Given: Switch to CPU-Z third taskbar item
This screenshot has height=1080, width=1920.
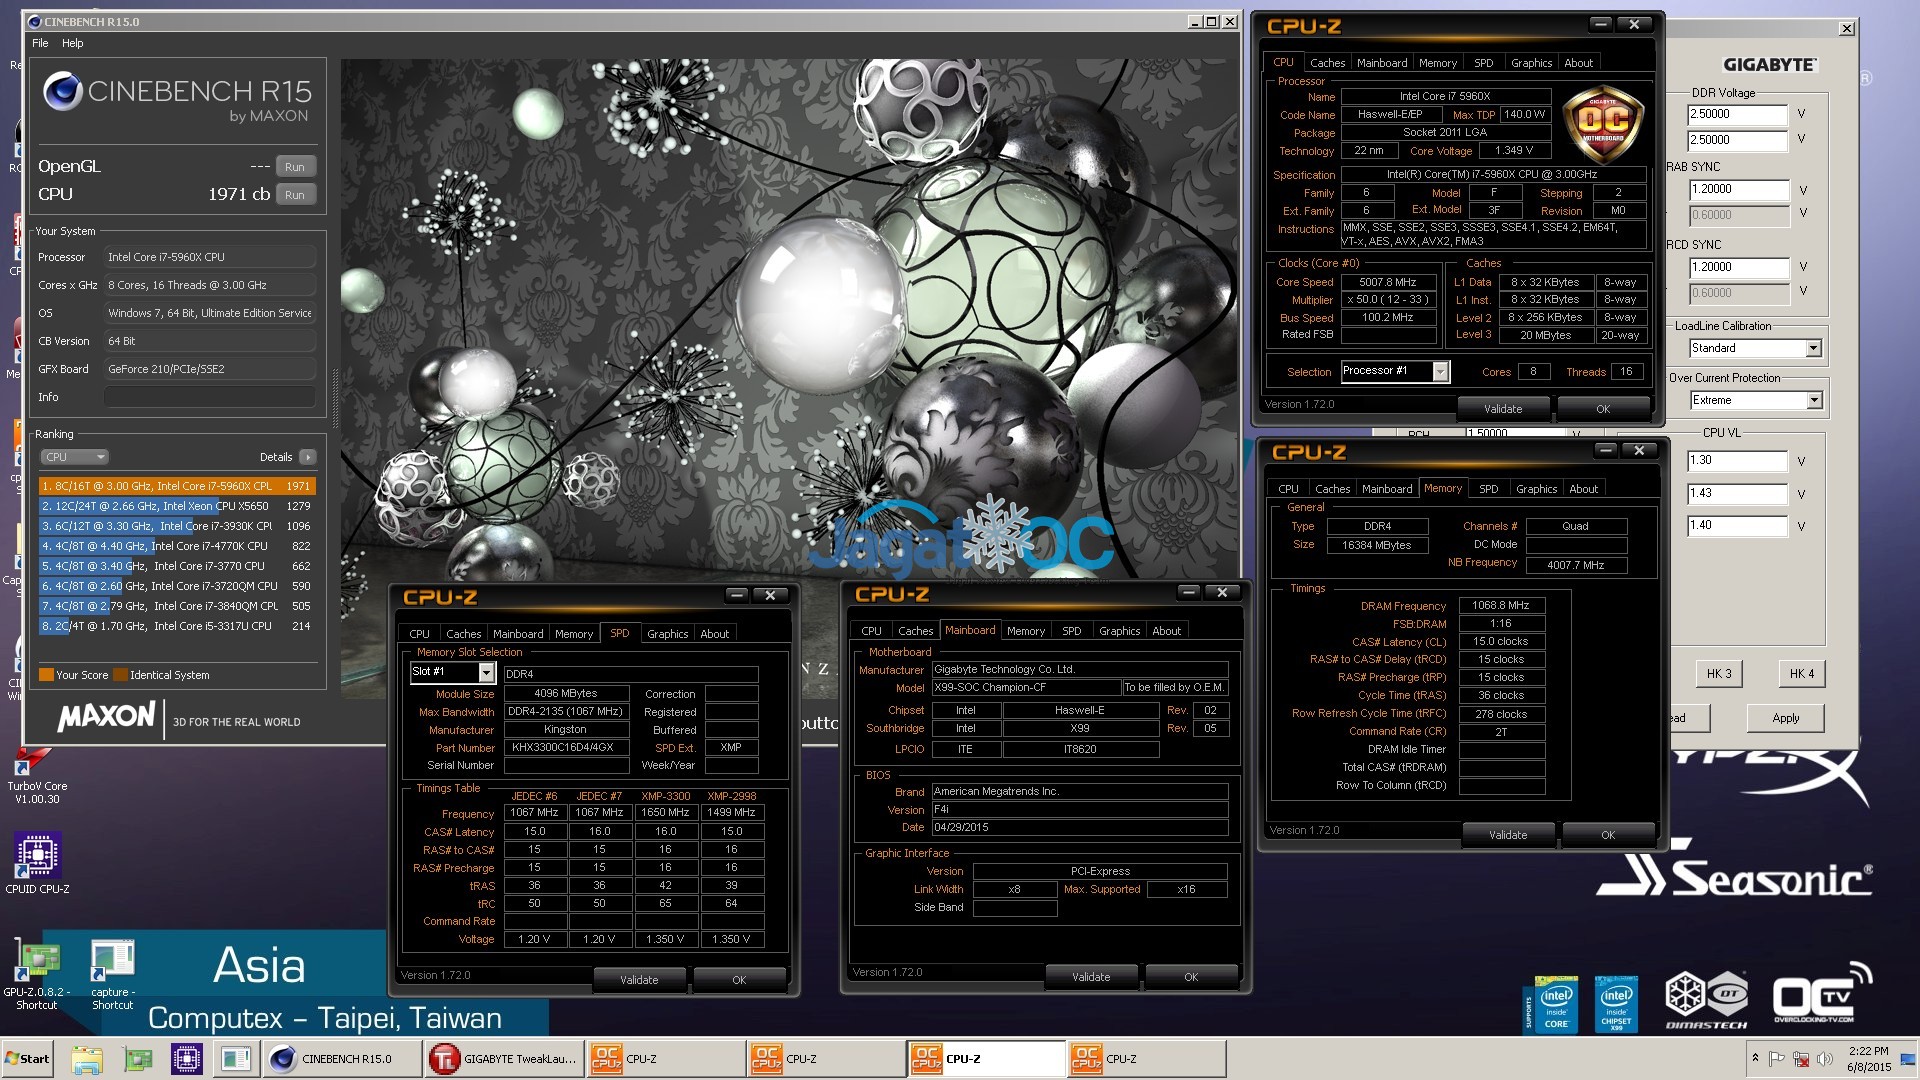Looking at the screenshot, I should tap(987, 1059).
